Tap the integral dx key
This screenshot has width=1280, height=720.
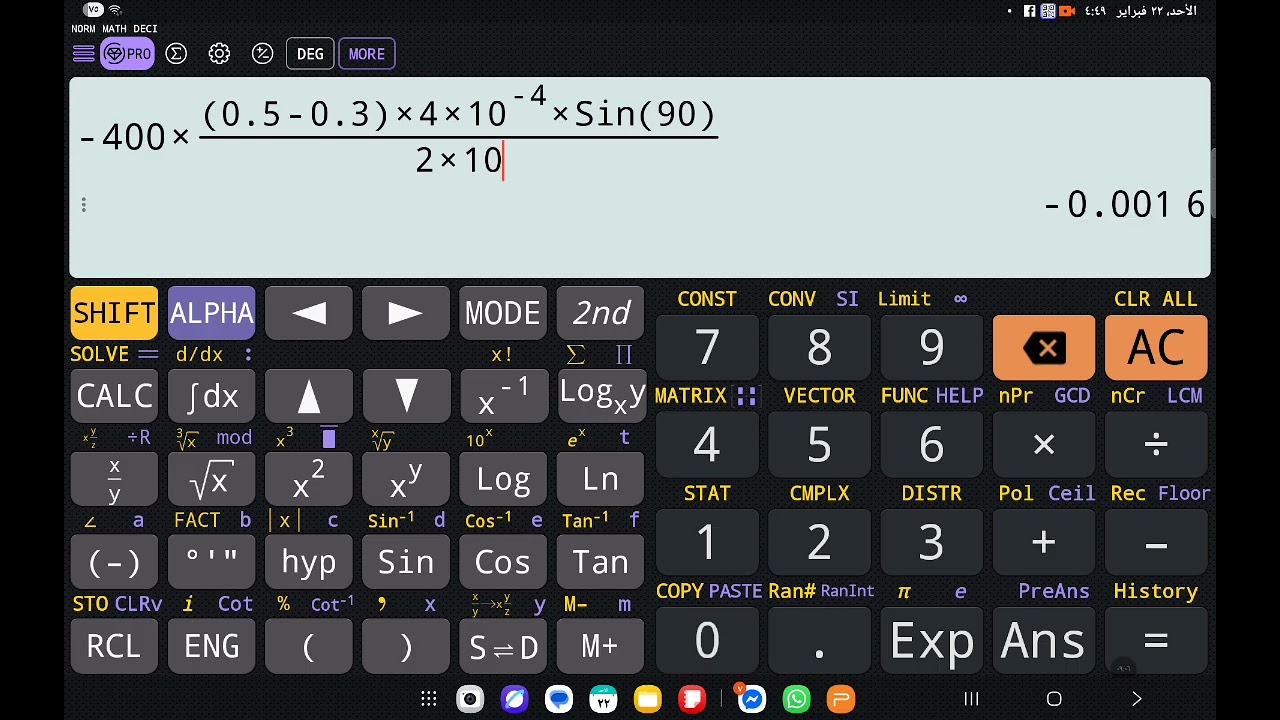pyautogui.click(x=211, y=396)
